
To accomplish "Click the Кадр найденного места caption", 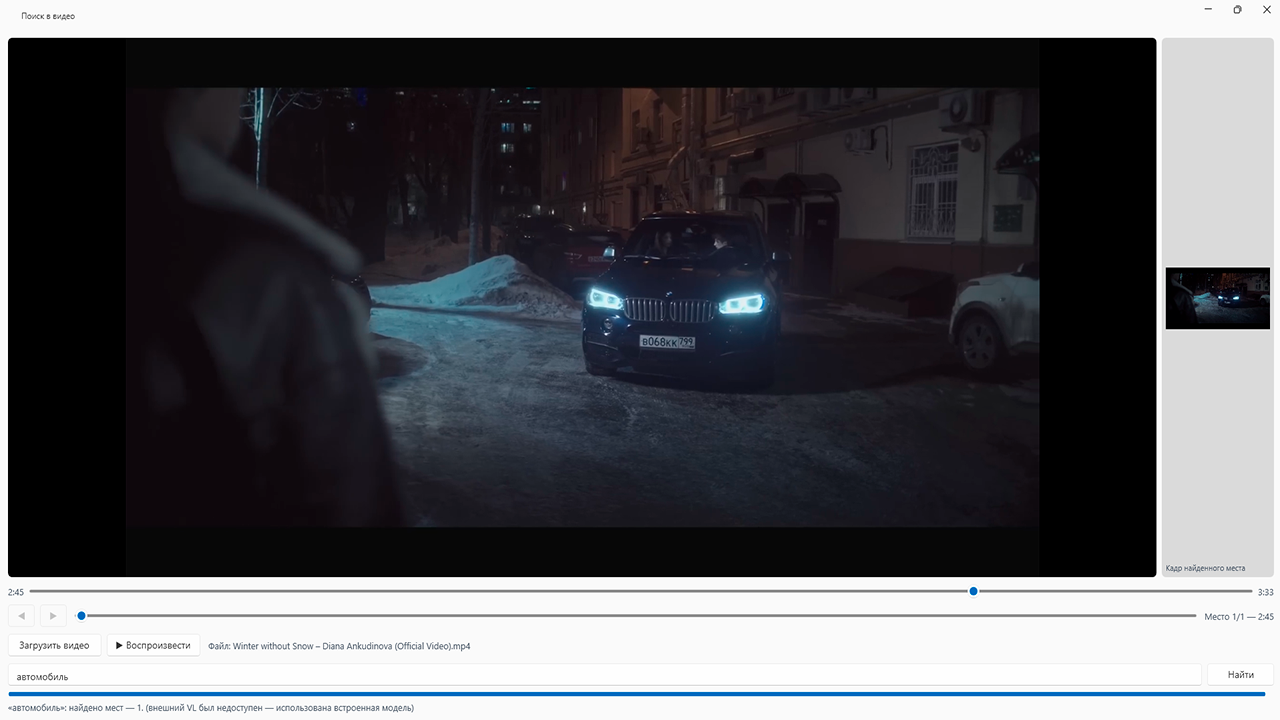I will 1205,568.
